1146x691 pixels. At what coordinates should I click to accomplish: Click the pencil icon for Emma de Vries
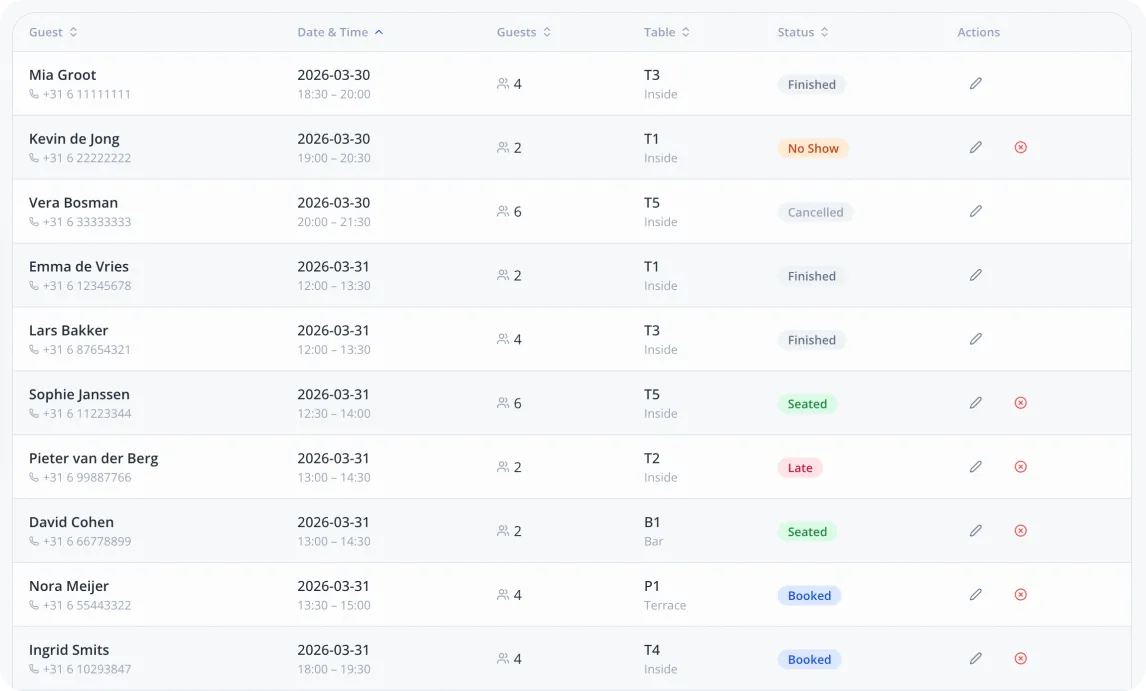coord(975,276)
